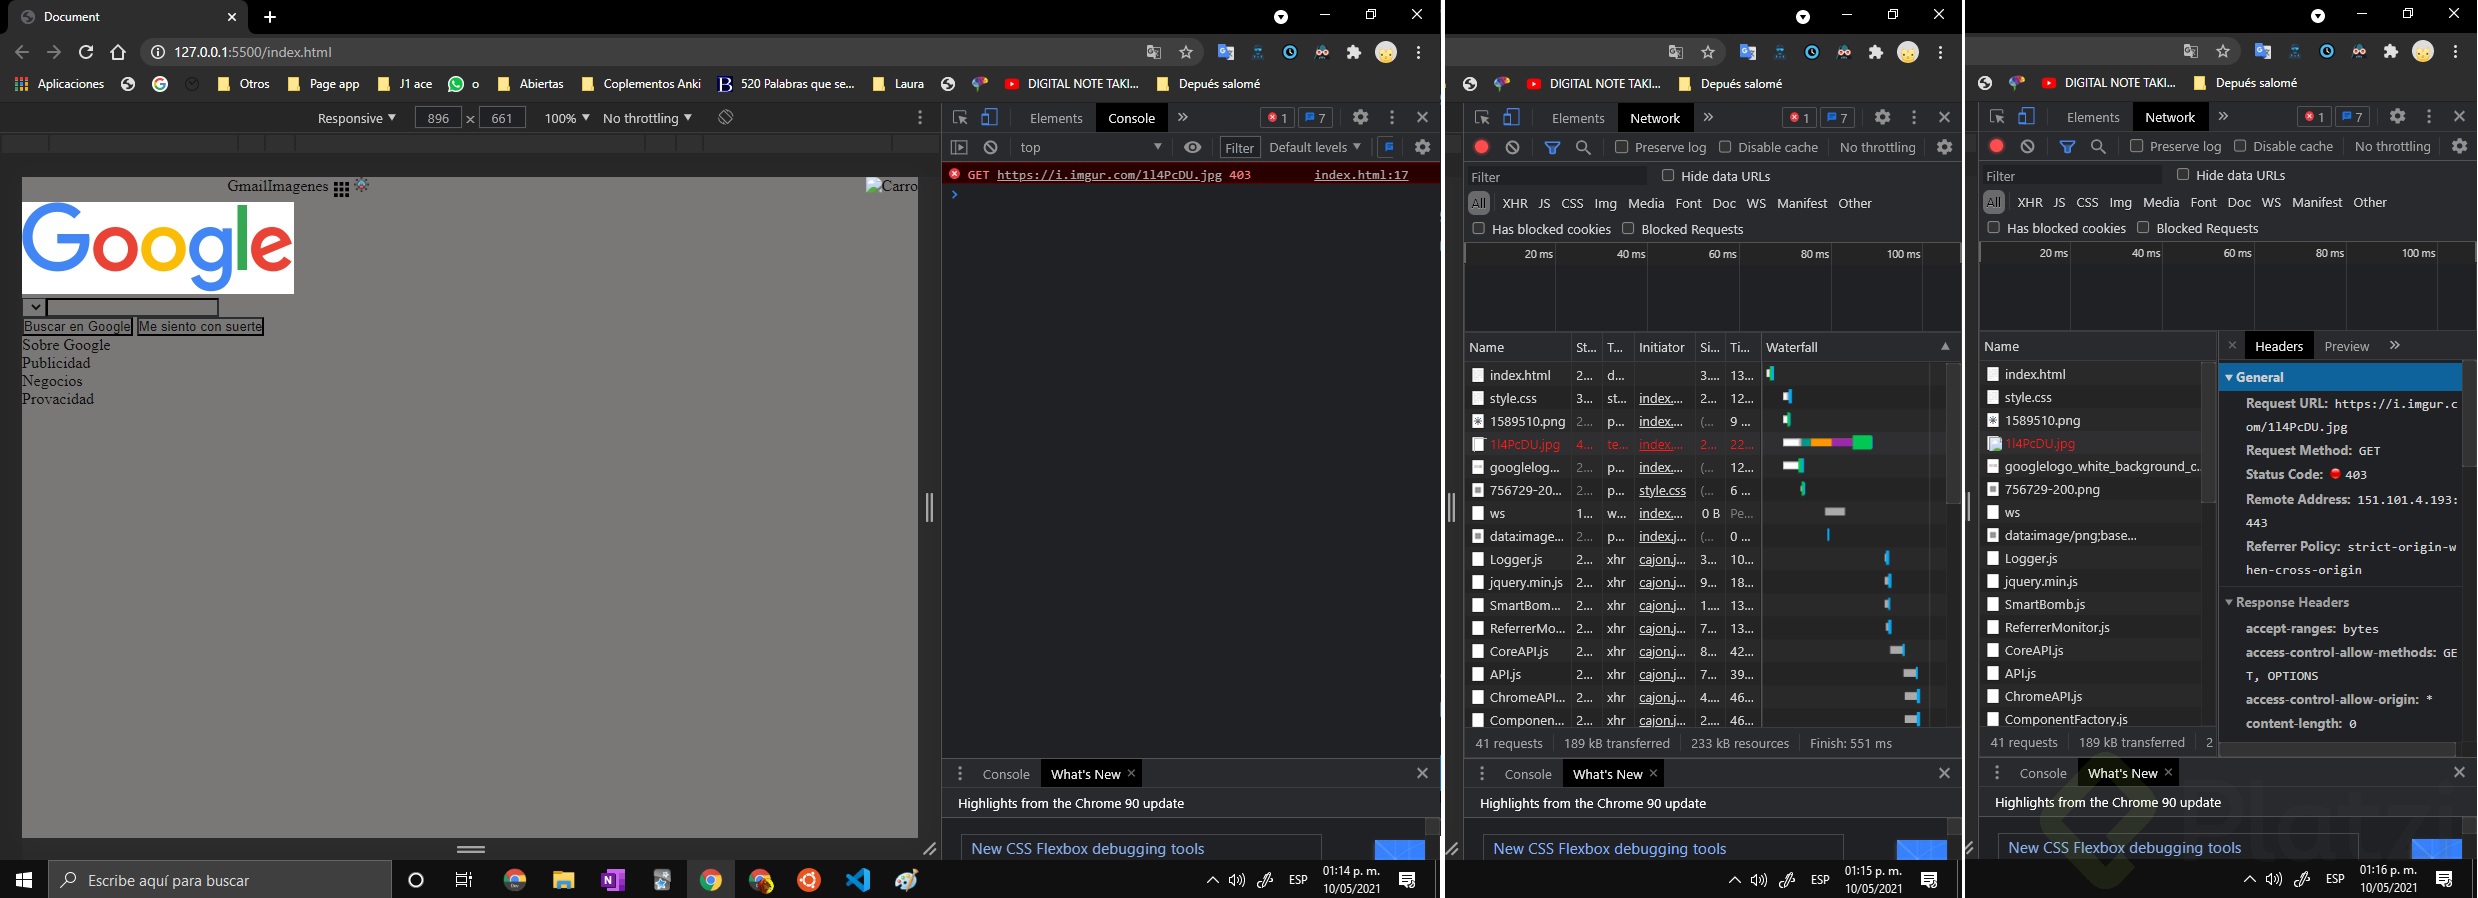
Task: Enable Preserve log in the right window
Action: click(x=2137, y=146)
